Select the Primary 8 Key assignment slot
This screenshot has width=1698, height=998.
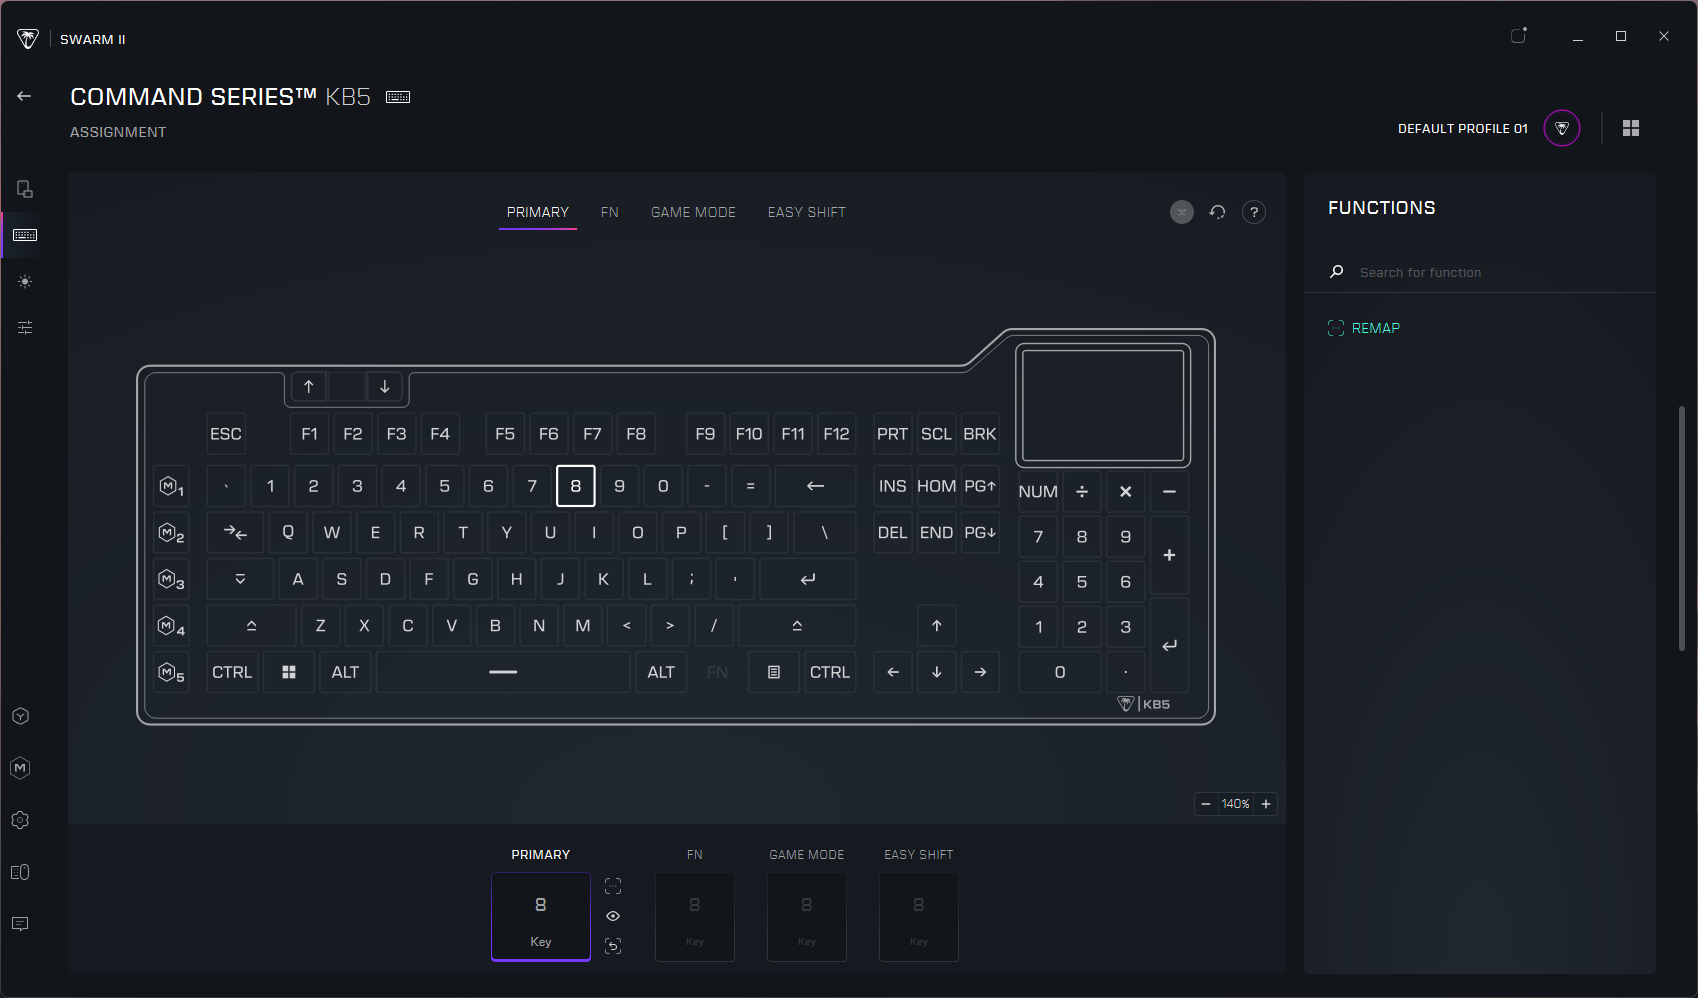coord(541,917)
